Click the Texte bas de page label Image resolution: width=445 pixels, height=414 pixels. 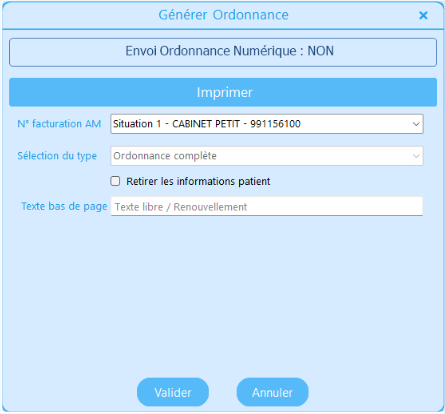coord(64,206)
